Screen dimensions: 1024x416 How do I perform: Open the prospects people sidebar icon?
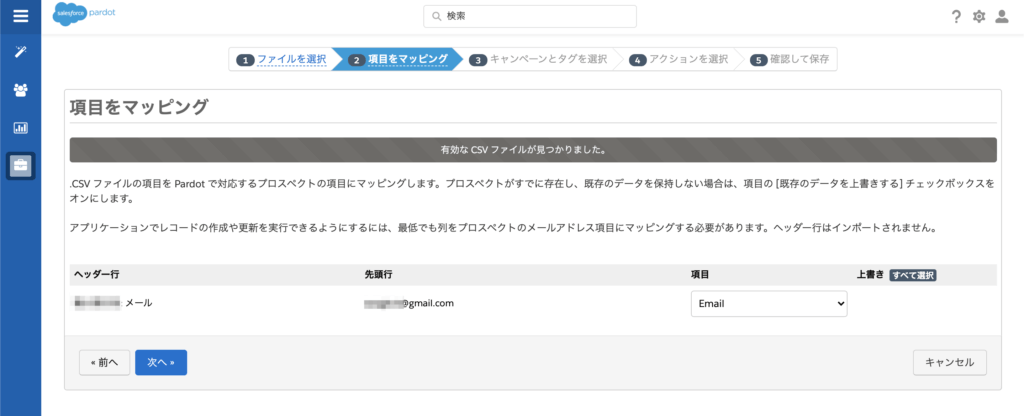20,90
